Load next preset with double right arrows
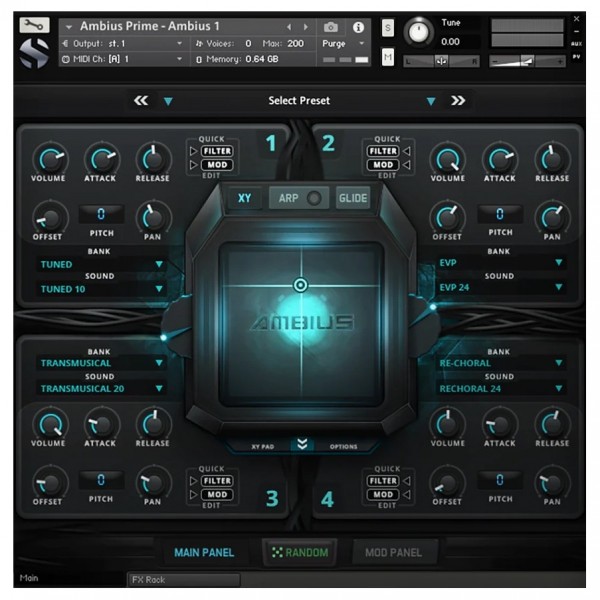Screen dimensions: 600x600 458,101
